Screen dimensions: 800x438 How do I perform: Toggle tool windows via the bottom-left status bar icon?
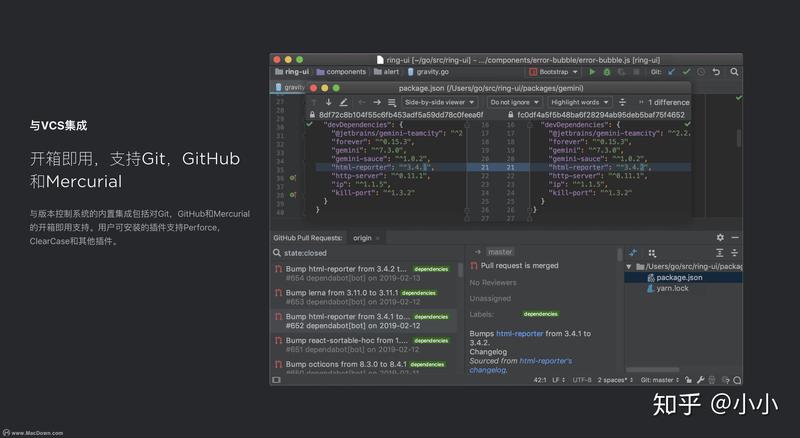(x=277, y=380)
